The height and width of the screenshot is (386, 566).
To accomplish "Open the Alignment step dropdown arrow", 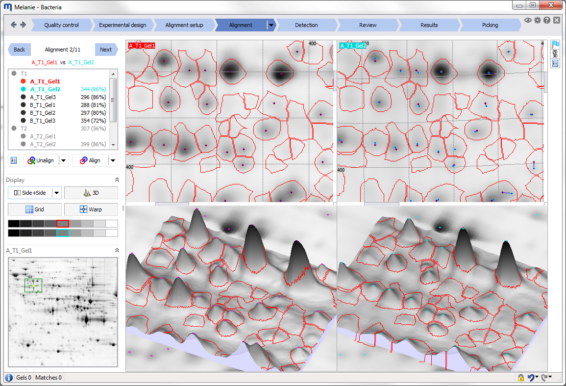I will (x=271, y=25).
